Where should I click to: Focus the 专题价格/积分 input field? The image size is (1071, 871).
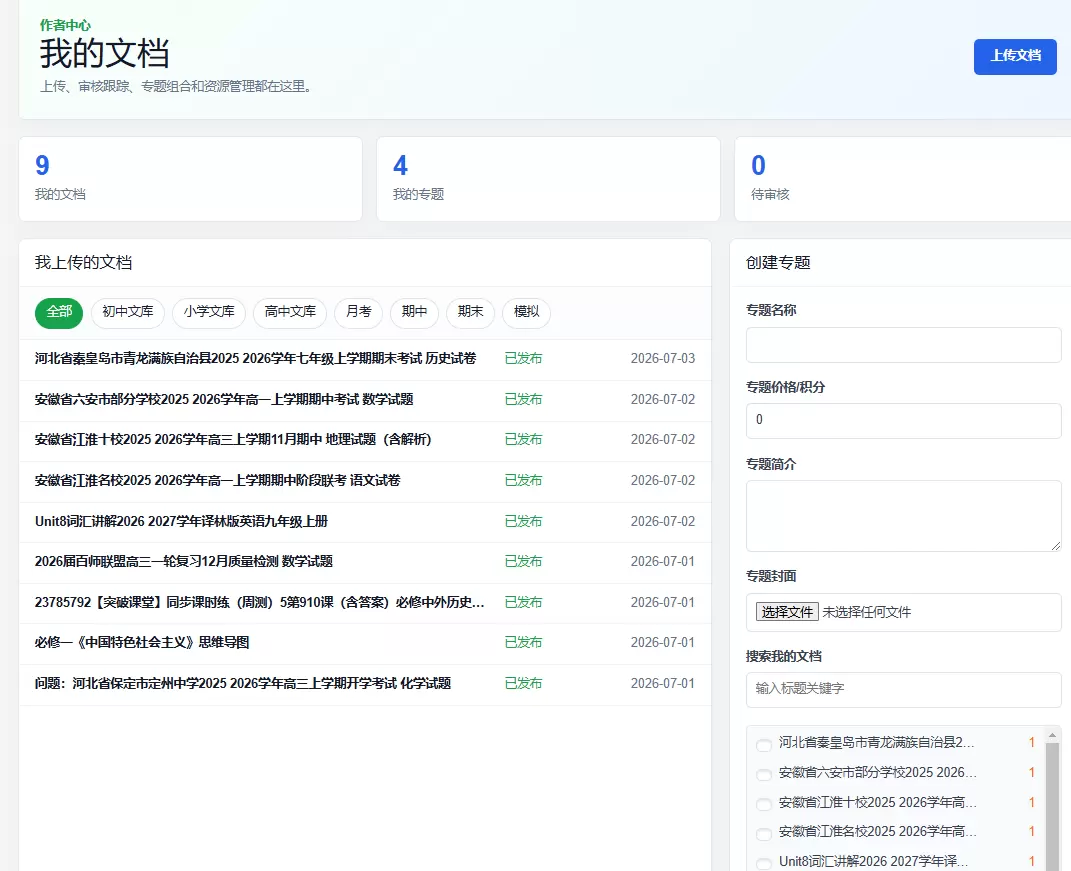tap(904, 421)
